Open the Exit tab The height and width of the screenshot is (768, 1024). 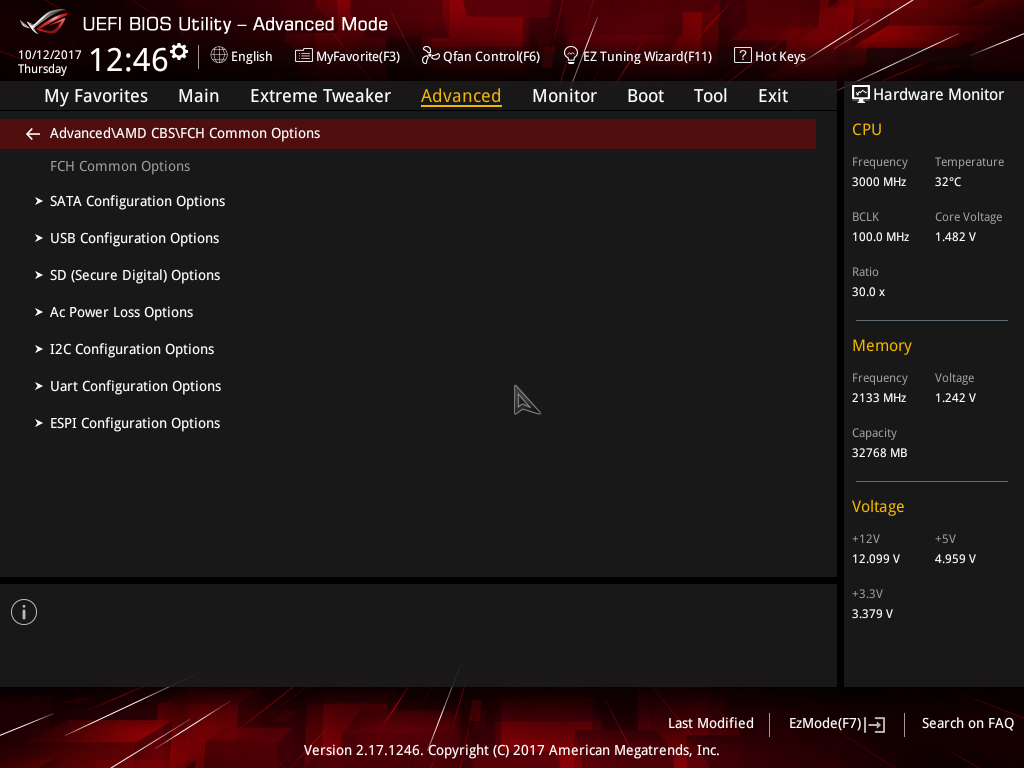point(773,96)
